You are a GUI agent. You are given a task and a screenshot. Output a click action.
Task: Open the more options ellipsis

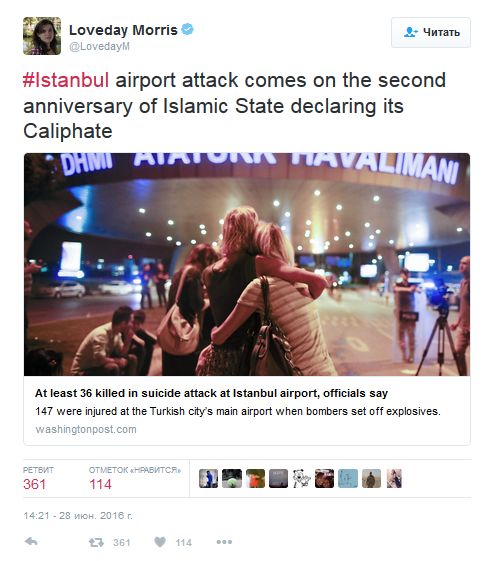[x=224, y=542]
